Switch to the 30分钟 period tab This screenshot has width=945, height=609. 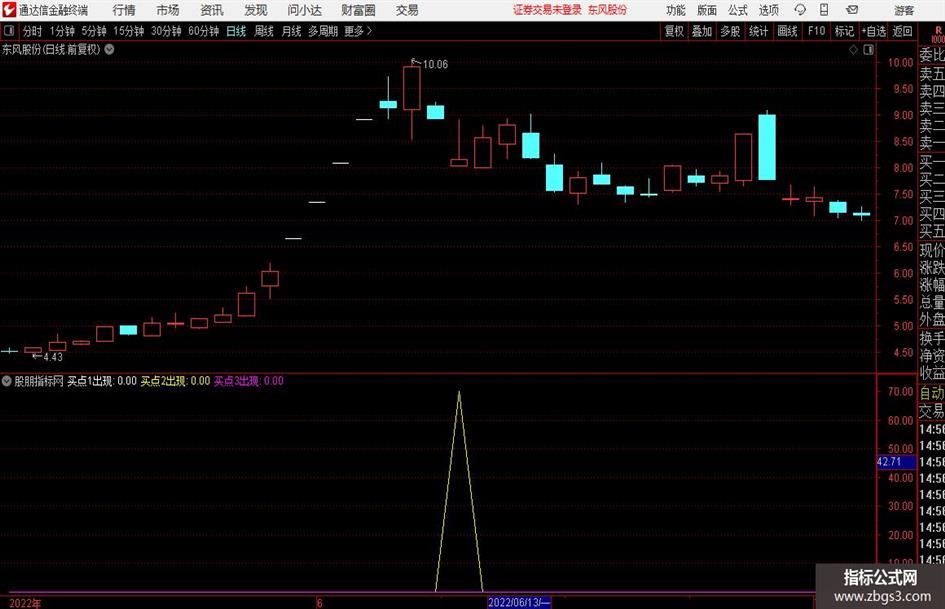[166, 31]
